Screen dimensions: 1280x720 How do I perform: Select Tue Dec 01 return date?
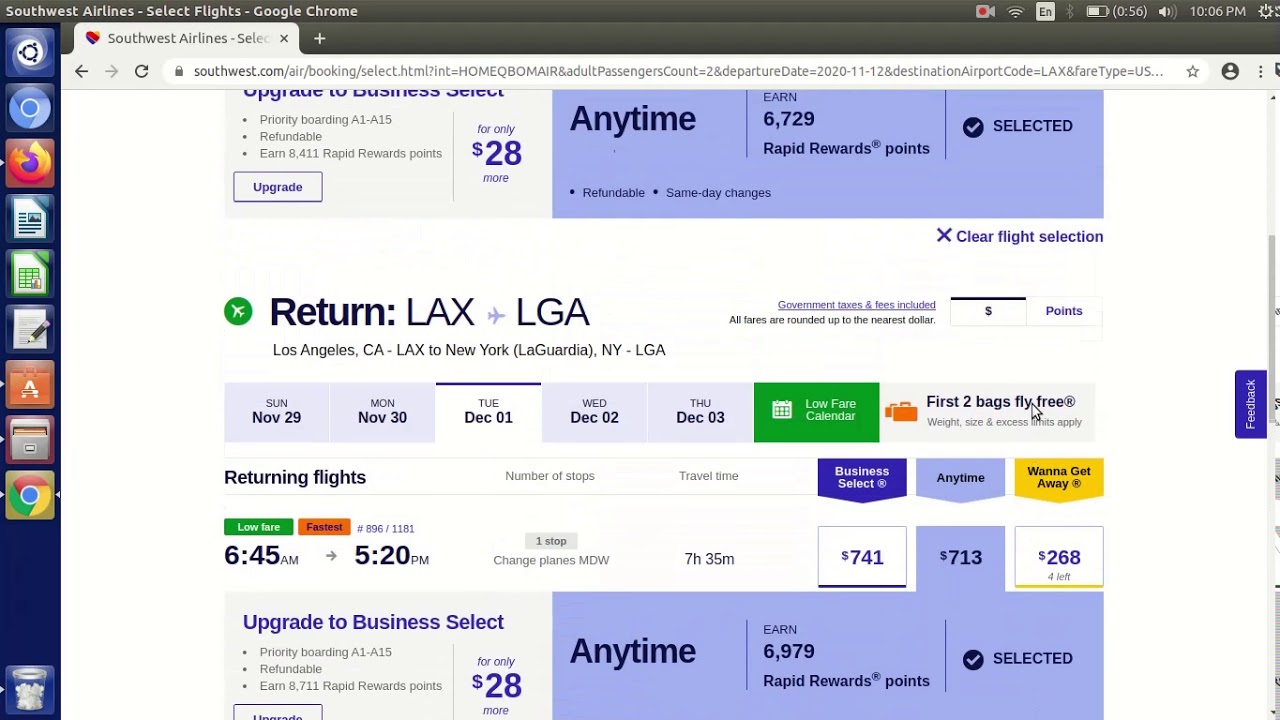tap(488, 411)
